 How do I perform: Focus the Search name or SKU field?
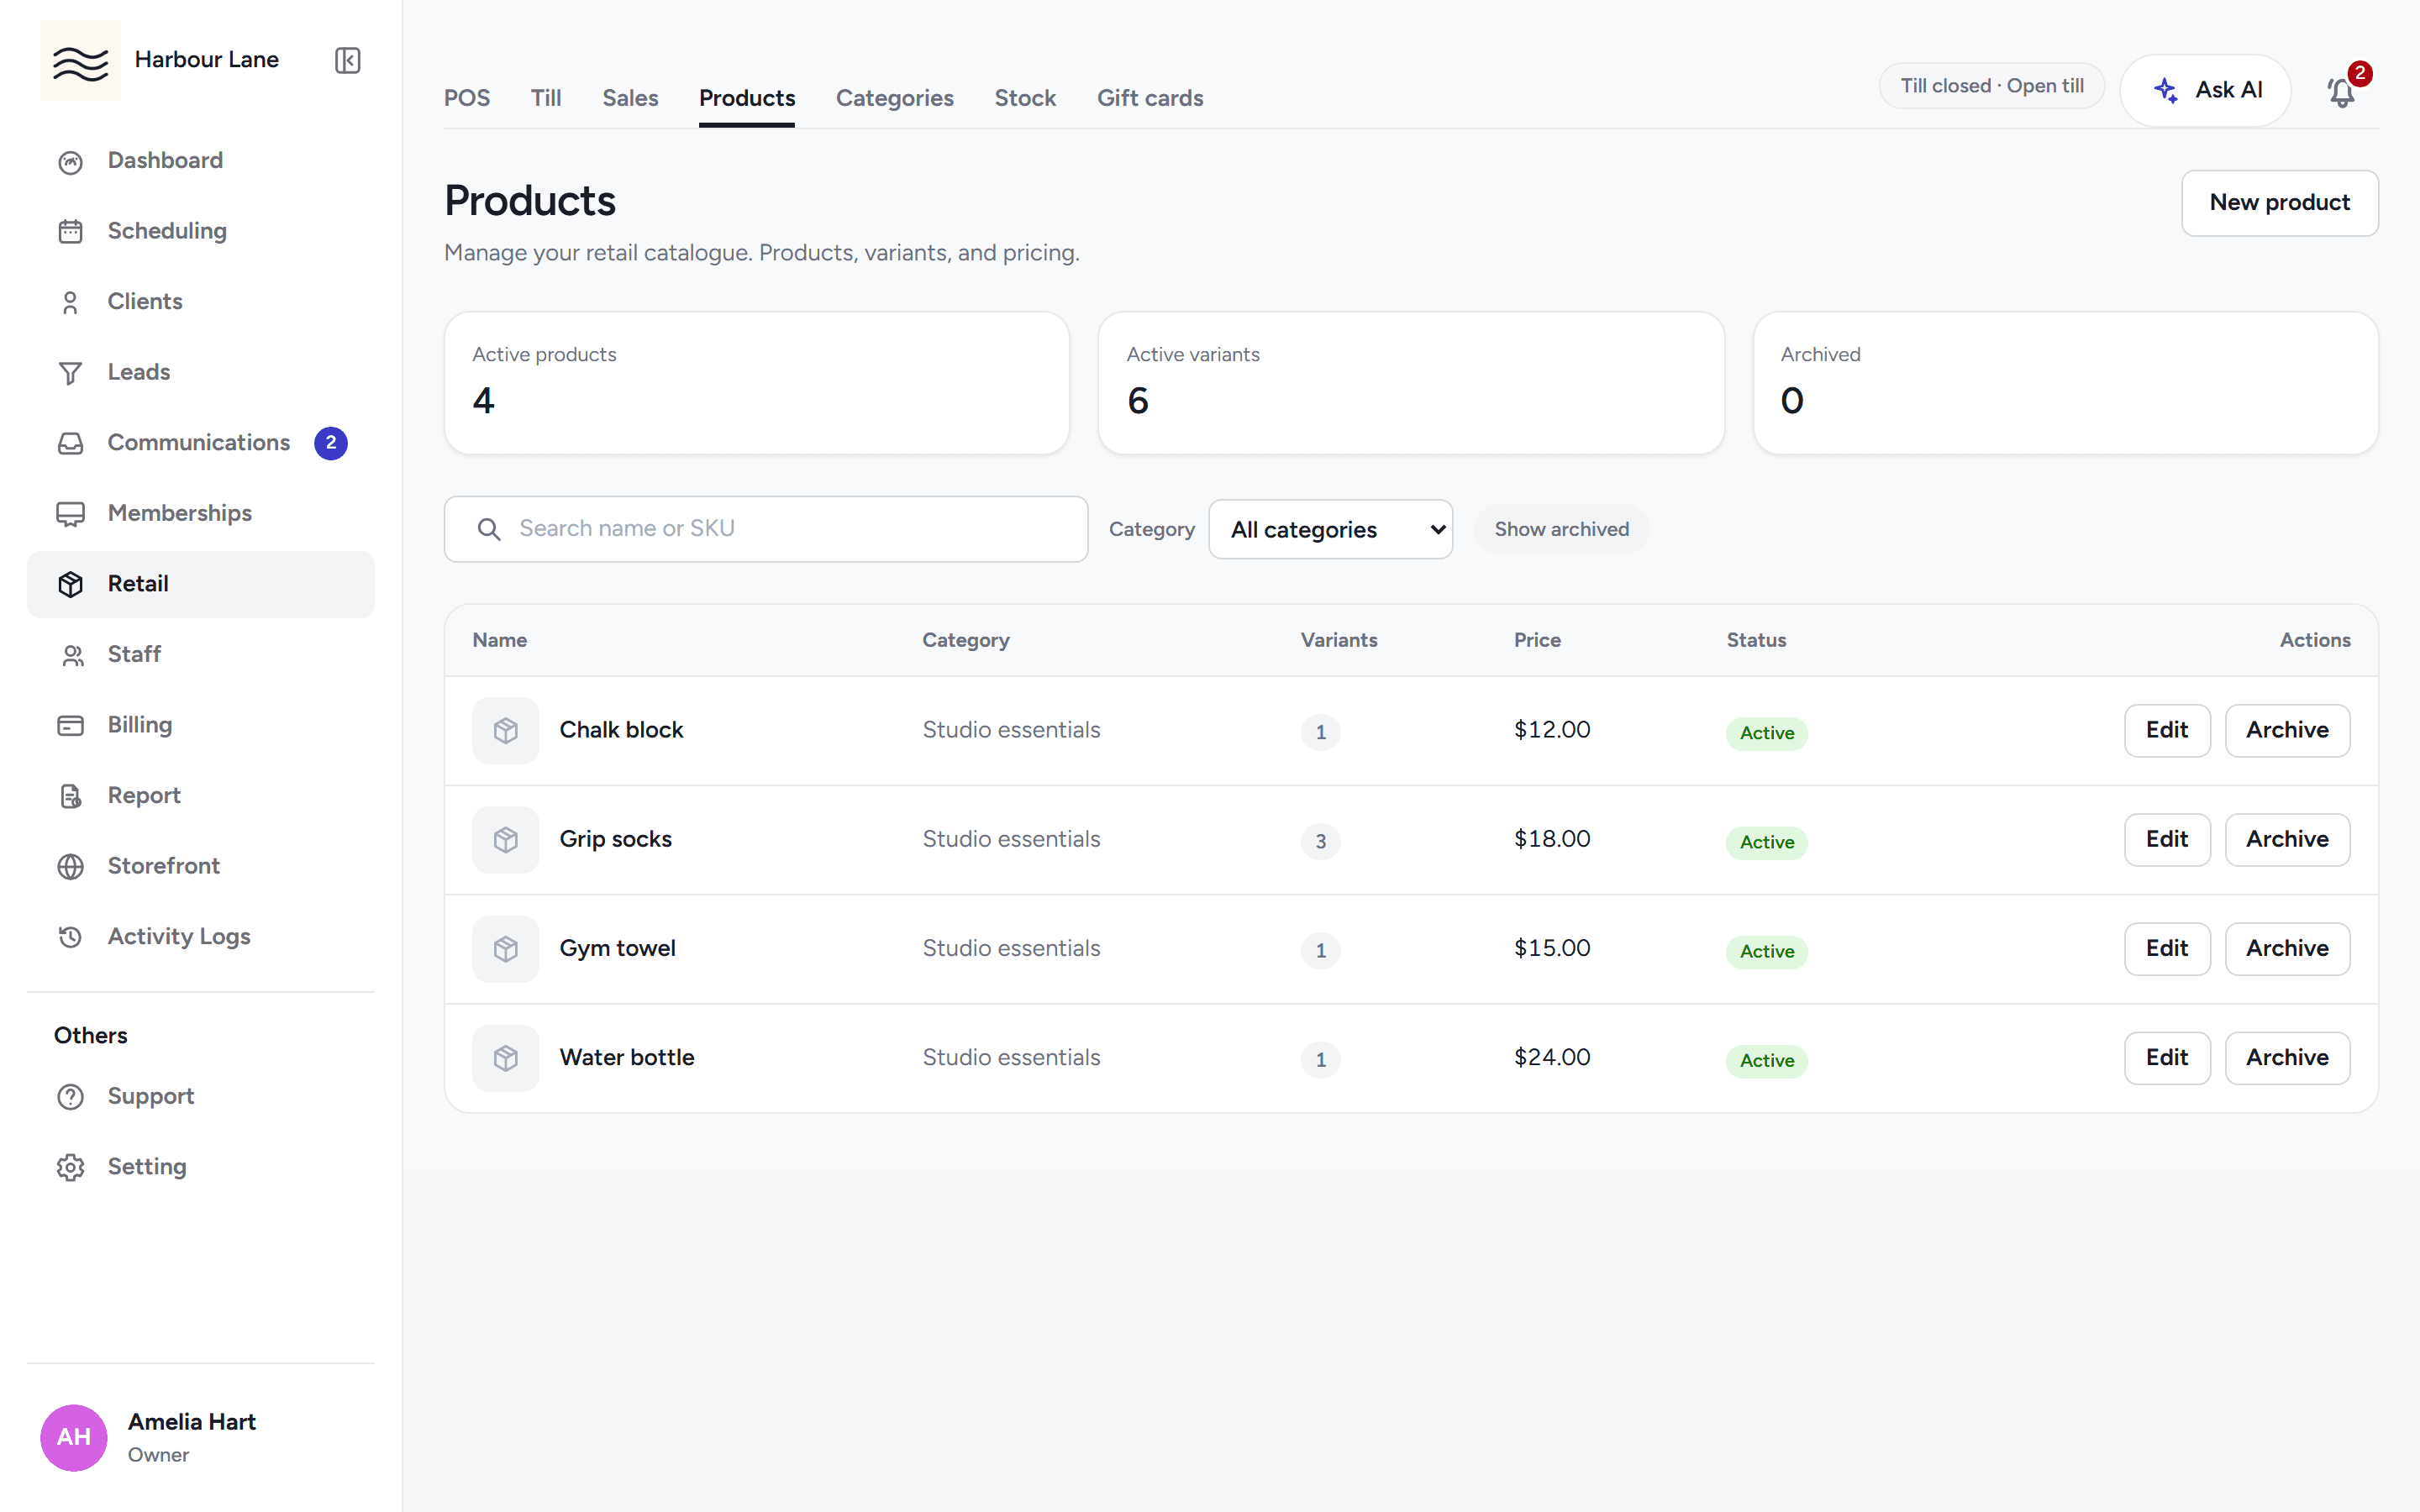[x=766, y=529]
